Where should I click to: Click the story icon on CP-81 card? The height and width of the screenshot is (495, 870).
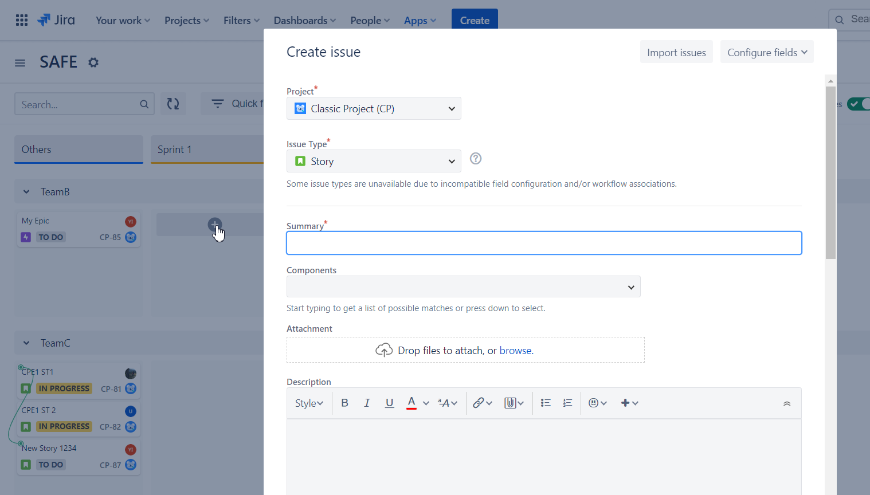(26, 388)
